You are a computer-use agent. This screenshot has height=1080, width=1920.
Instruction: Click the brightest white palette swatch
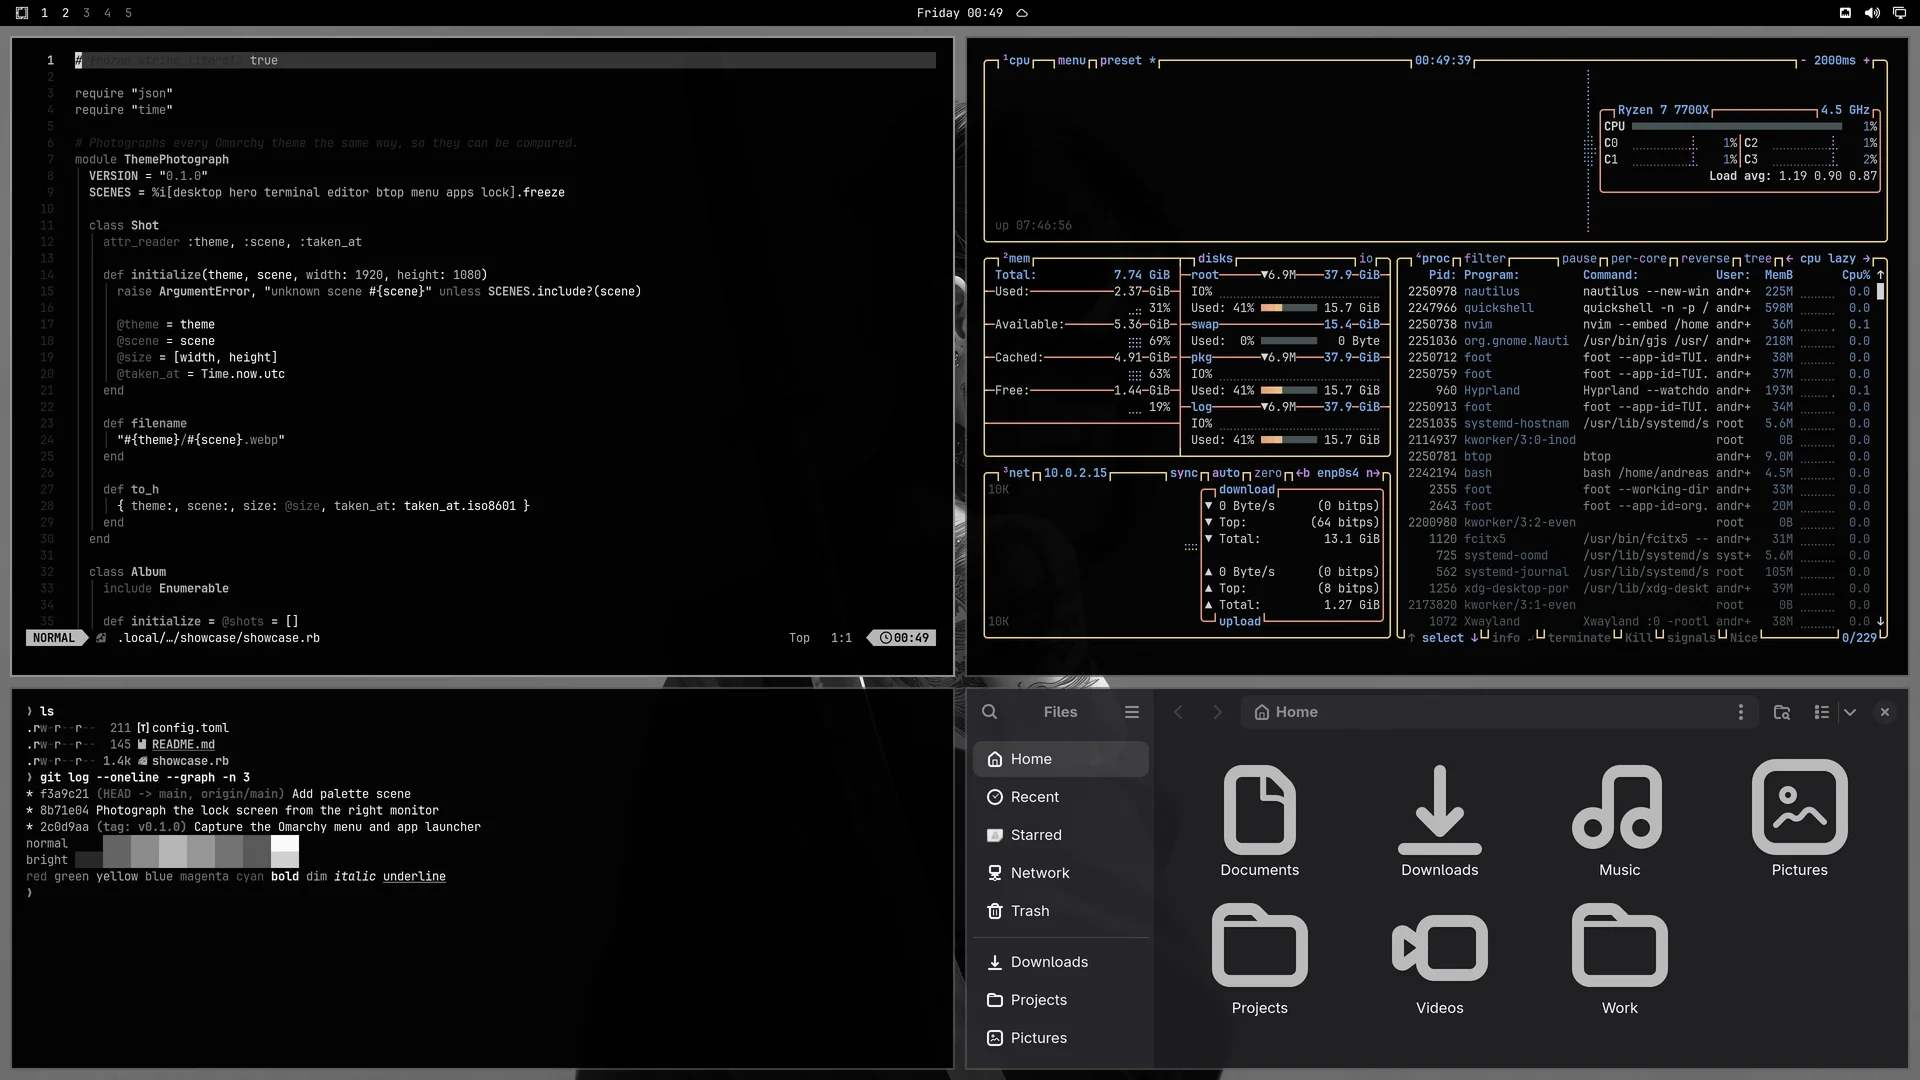tap(285, 844)
